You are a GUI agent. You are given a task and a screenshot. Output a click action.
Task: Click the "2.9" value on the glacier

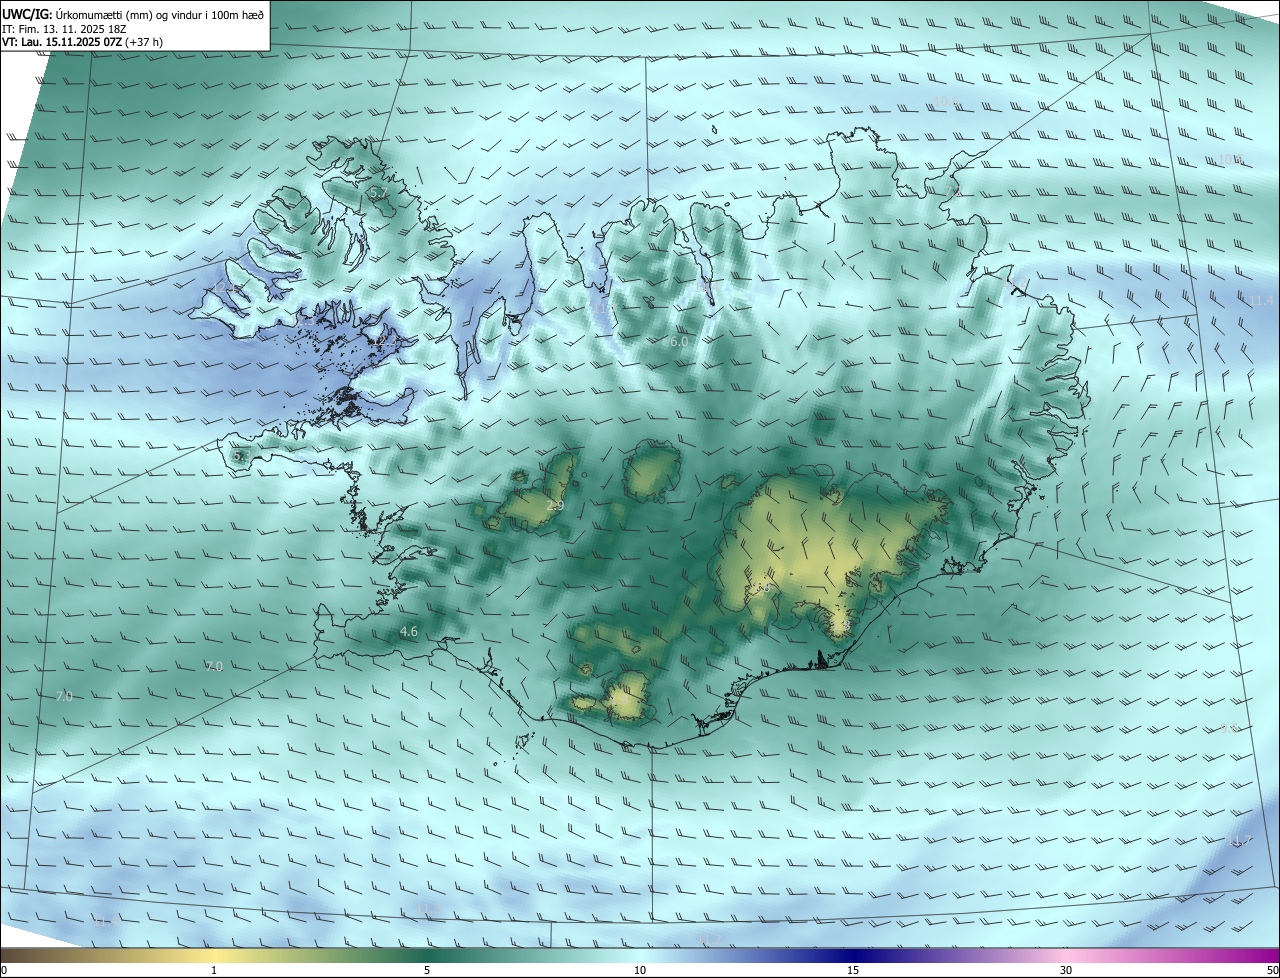pyautogui.click(x=555, y=507)
